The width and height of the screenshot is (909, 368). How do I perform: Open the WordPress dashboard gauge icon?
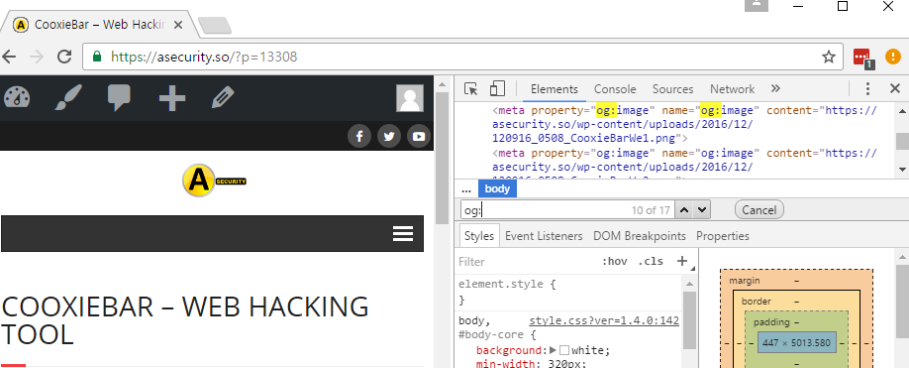click(17, 97)
